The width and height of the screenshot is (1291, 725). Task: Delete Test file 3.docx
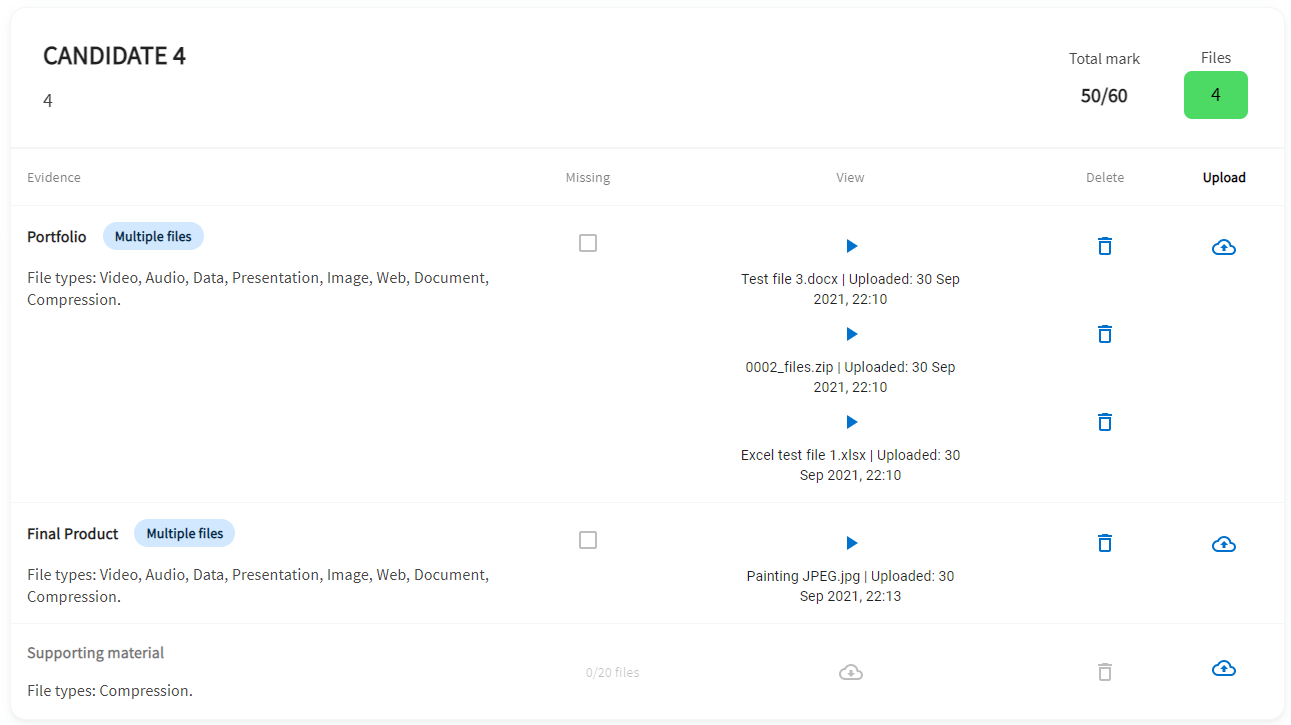coord(1105,246)
